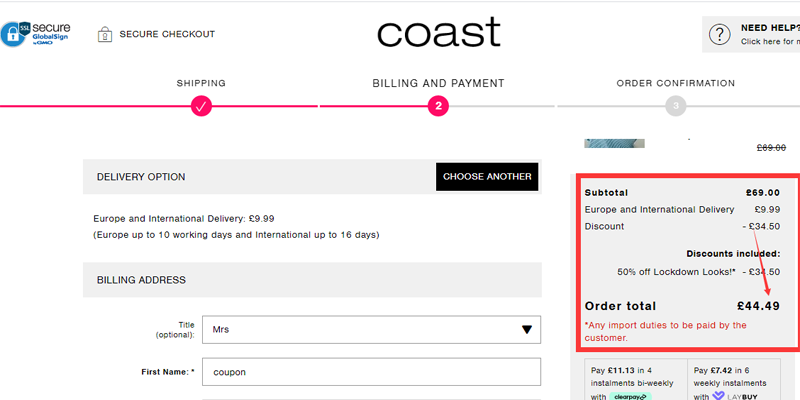Click the Order total £44.49 amount

758,306
